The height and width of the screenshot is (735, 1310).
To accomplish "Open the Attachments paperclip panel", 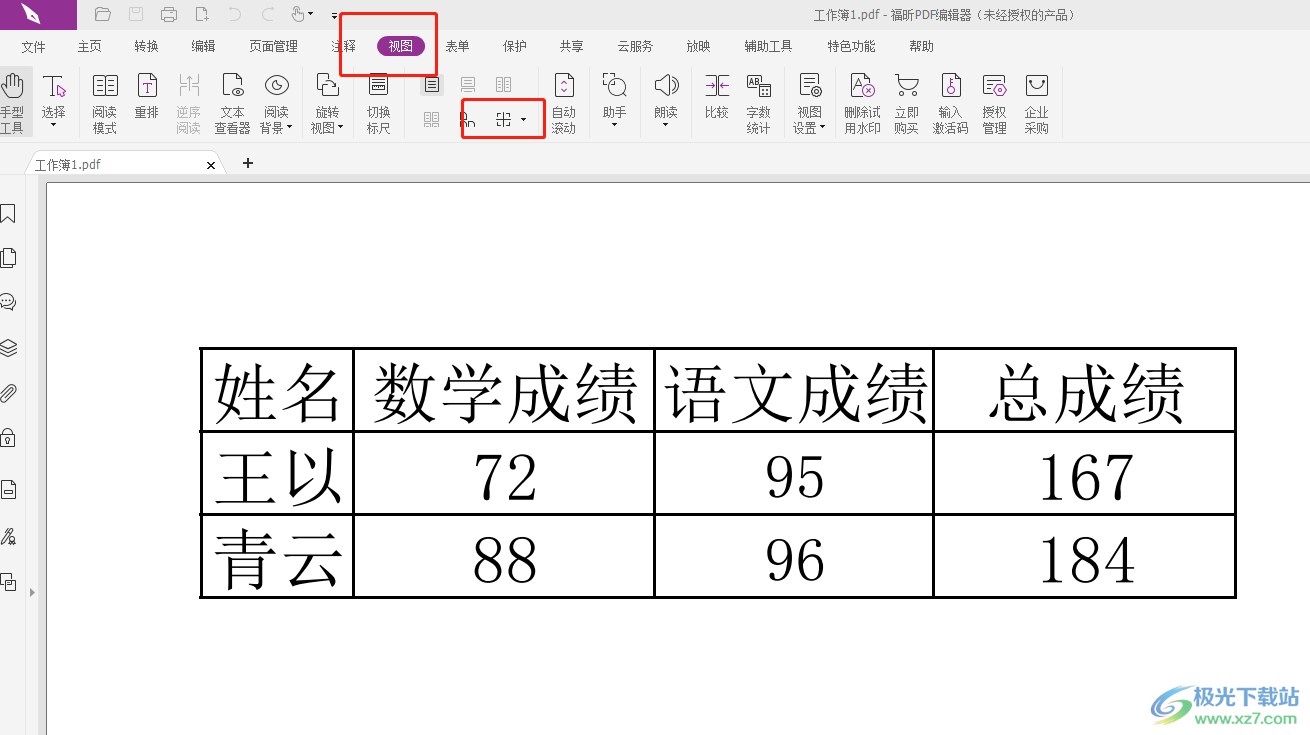I will coord(8,393).
